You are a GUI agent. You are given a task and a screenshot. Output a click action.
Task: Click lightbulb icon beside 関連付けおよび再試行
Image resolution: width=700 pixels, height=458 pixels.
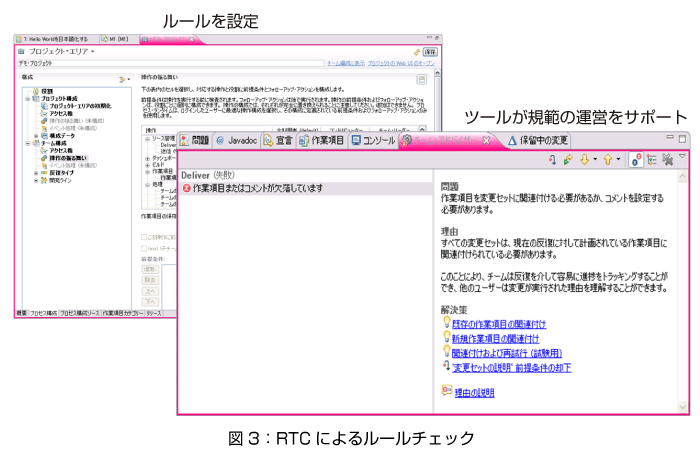(446, 351)
